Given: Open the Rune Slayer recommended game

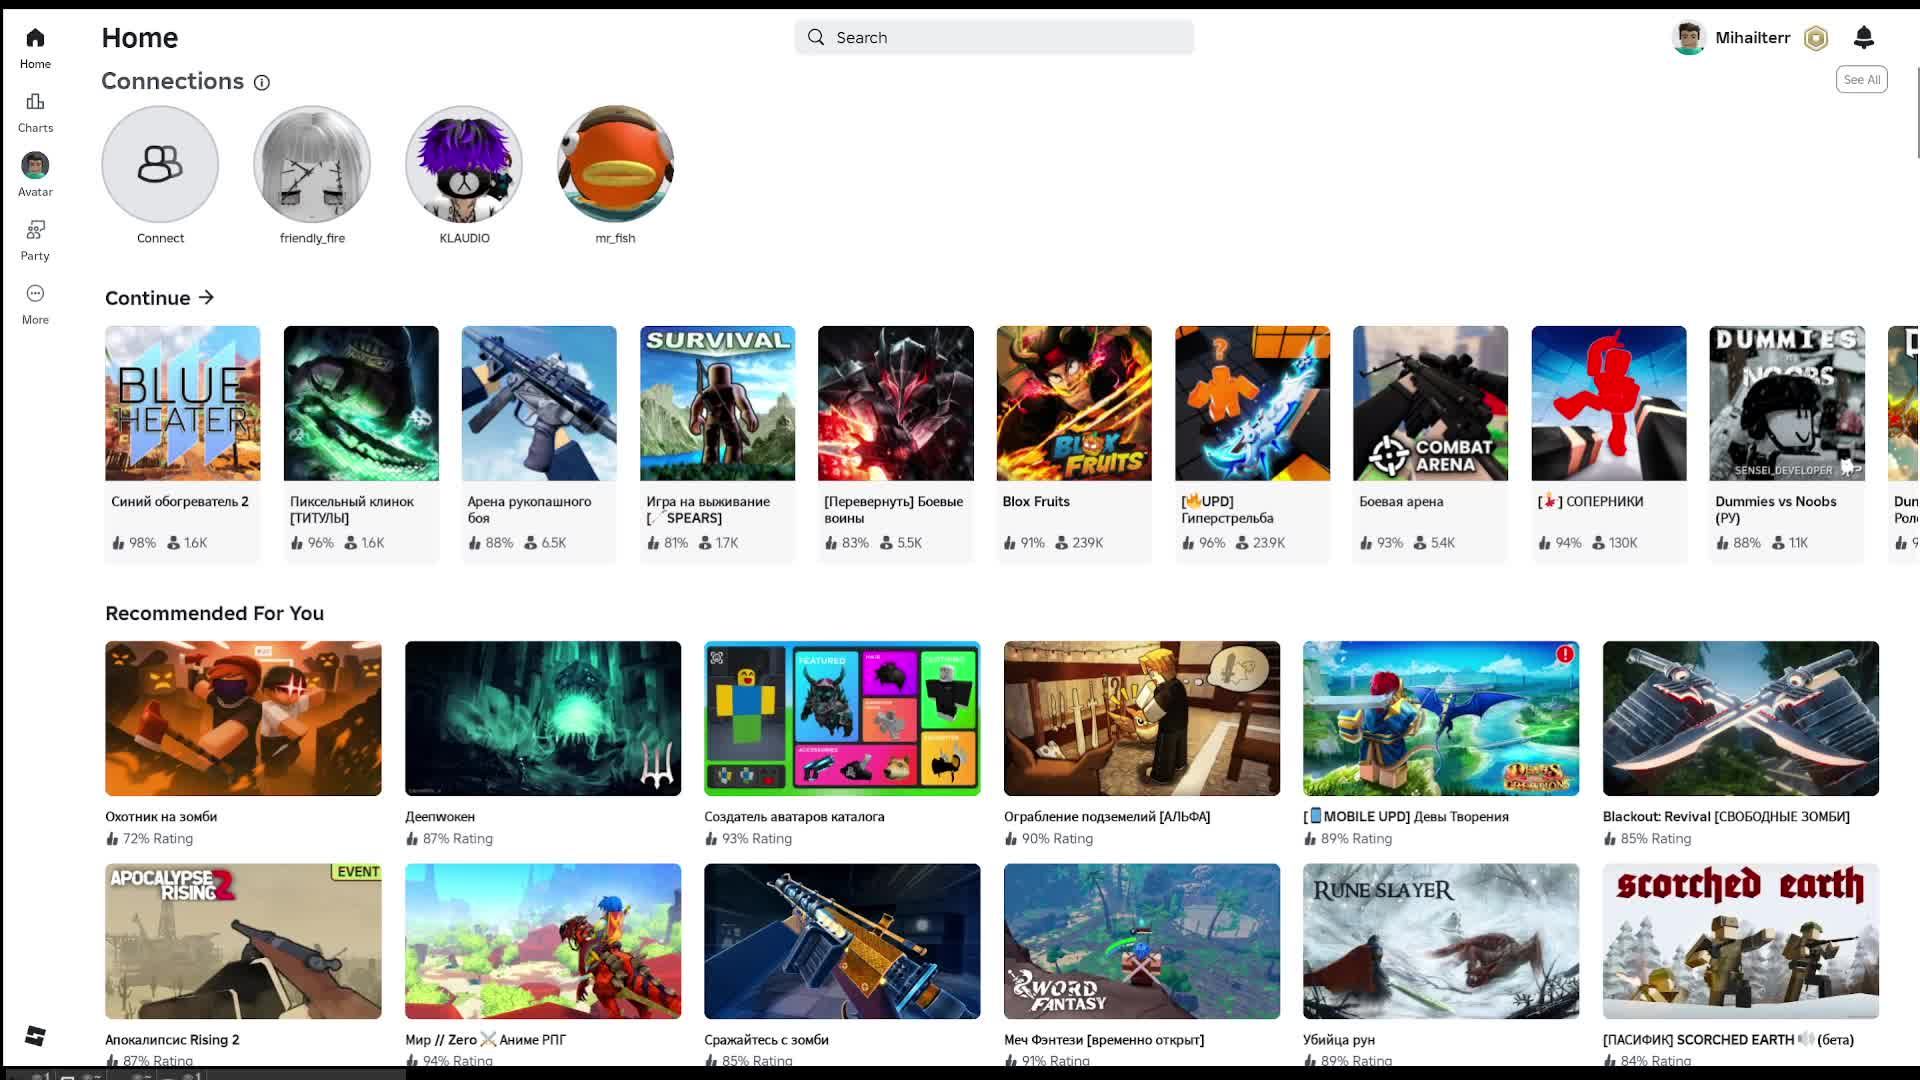Looking at the screenshot, I should point(1440,941).
